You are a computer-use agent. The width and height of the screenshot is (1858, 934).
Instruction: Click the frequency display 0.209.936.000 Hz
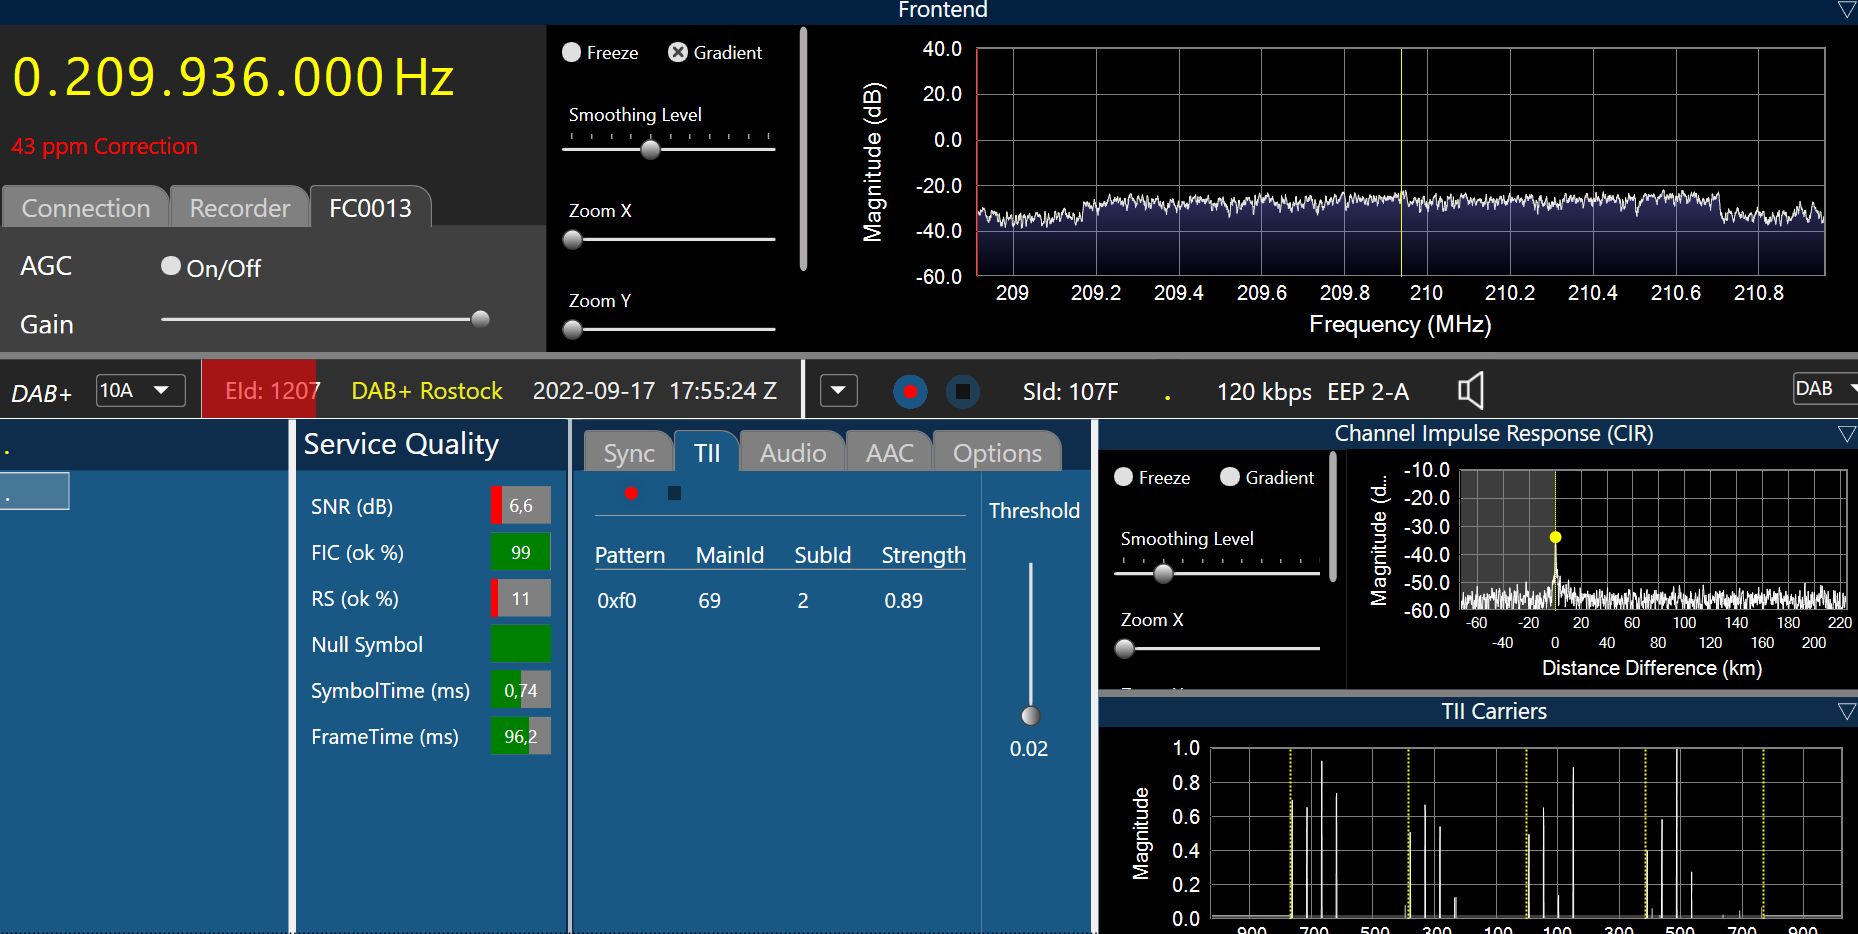233,78
